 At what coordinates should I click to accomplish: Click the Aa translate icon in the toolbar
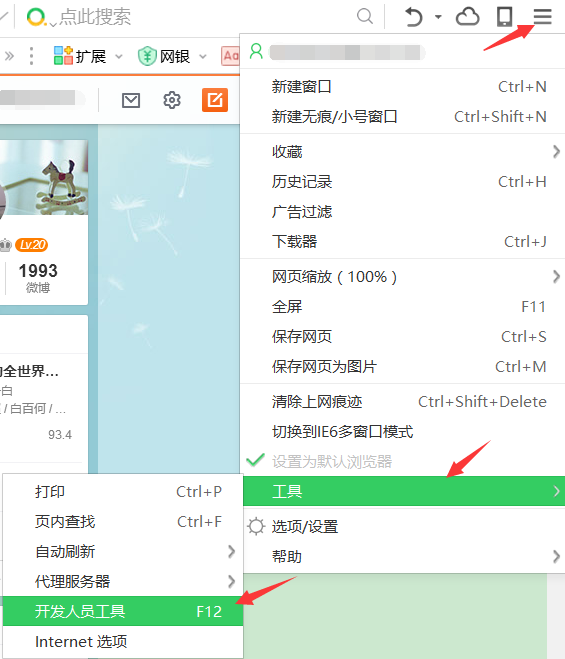230,55
